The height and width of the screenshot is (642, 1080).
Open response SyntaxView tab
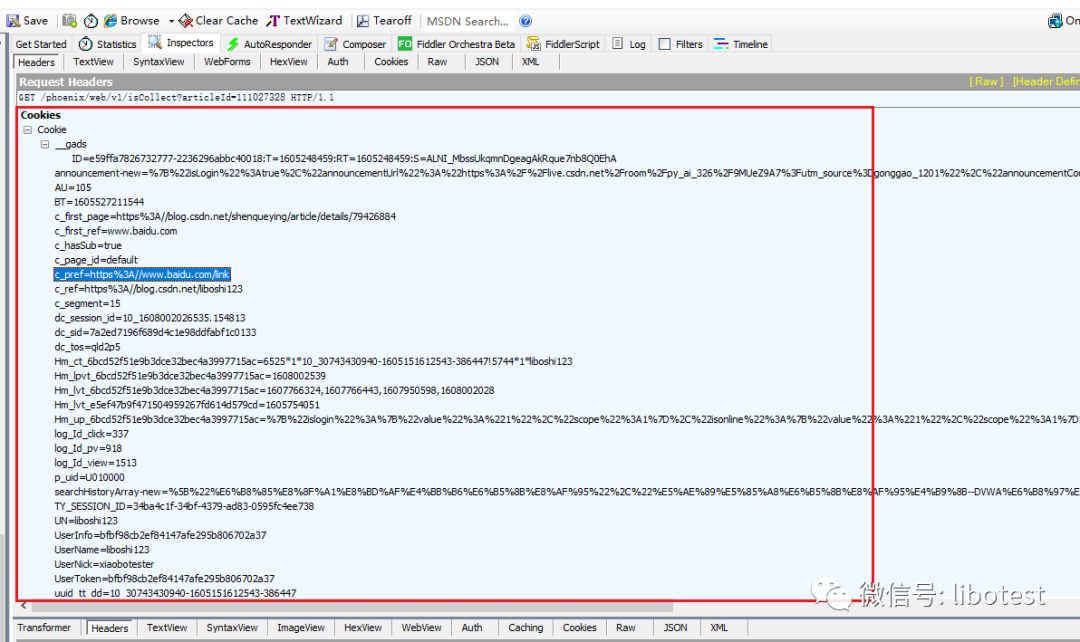click(x=231, y=628)
